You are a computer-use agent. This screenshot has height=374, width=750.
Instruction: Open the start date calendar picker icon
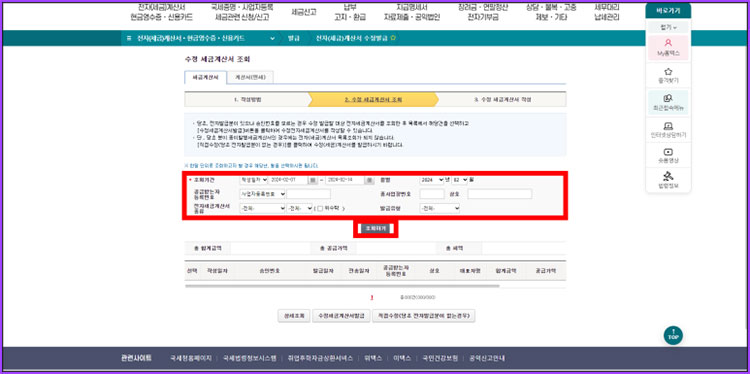click(312, 180)
